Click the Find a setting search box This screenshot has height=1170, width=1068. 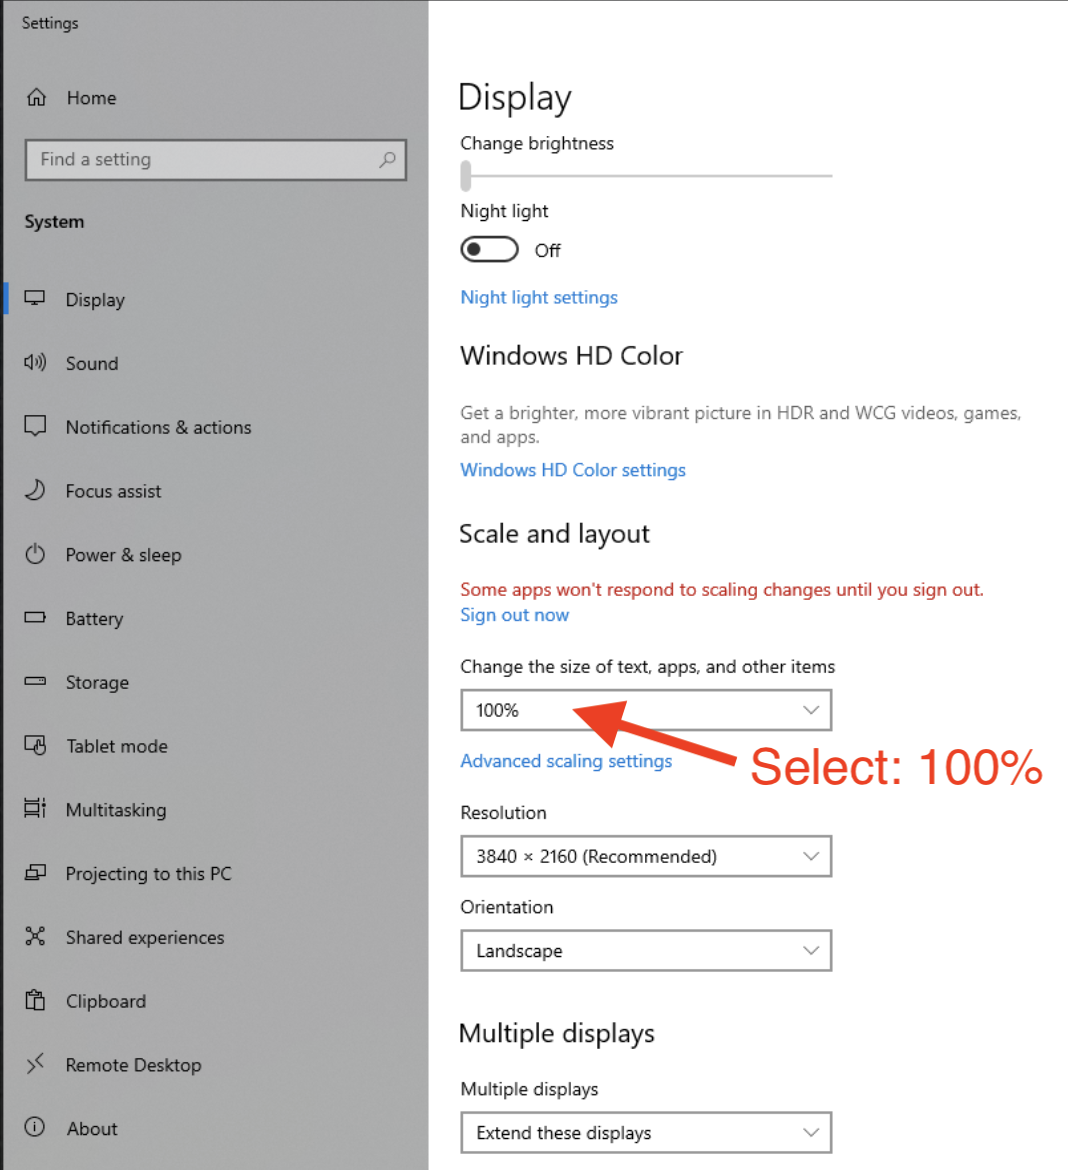pyautogui.click(x=205, y=160)
